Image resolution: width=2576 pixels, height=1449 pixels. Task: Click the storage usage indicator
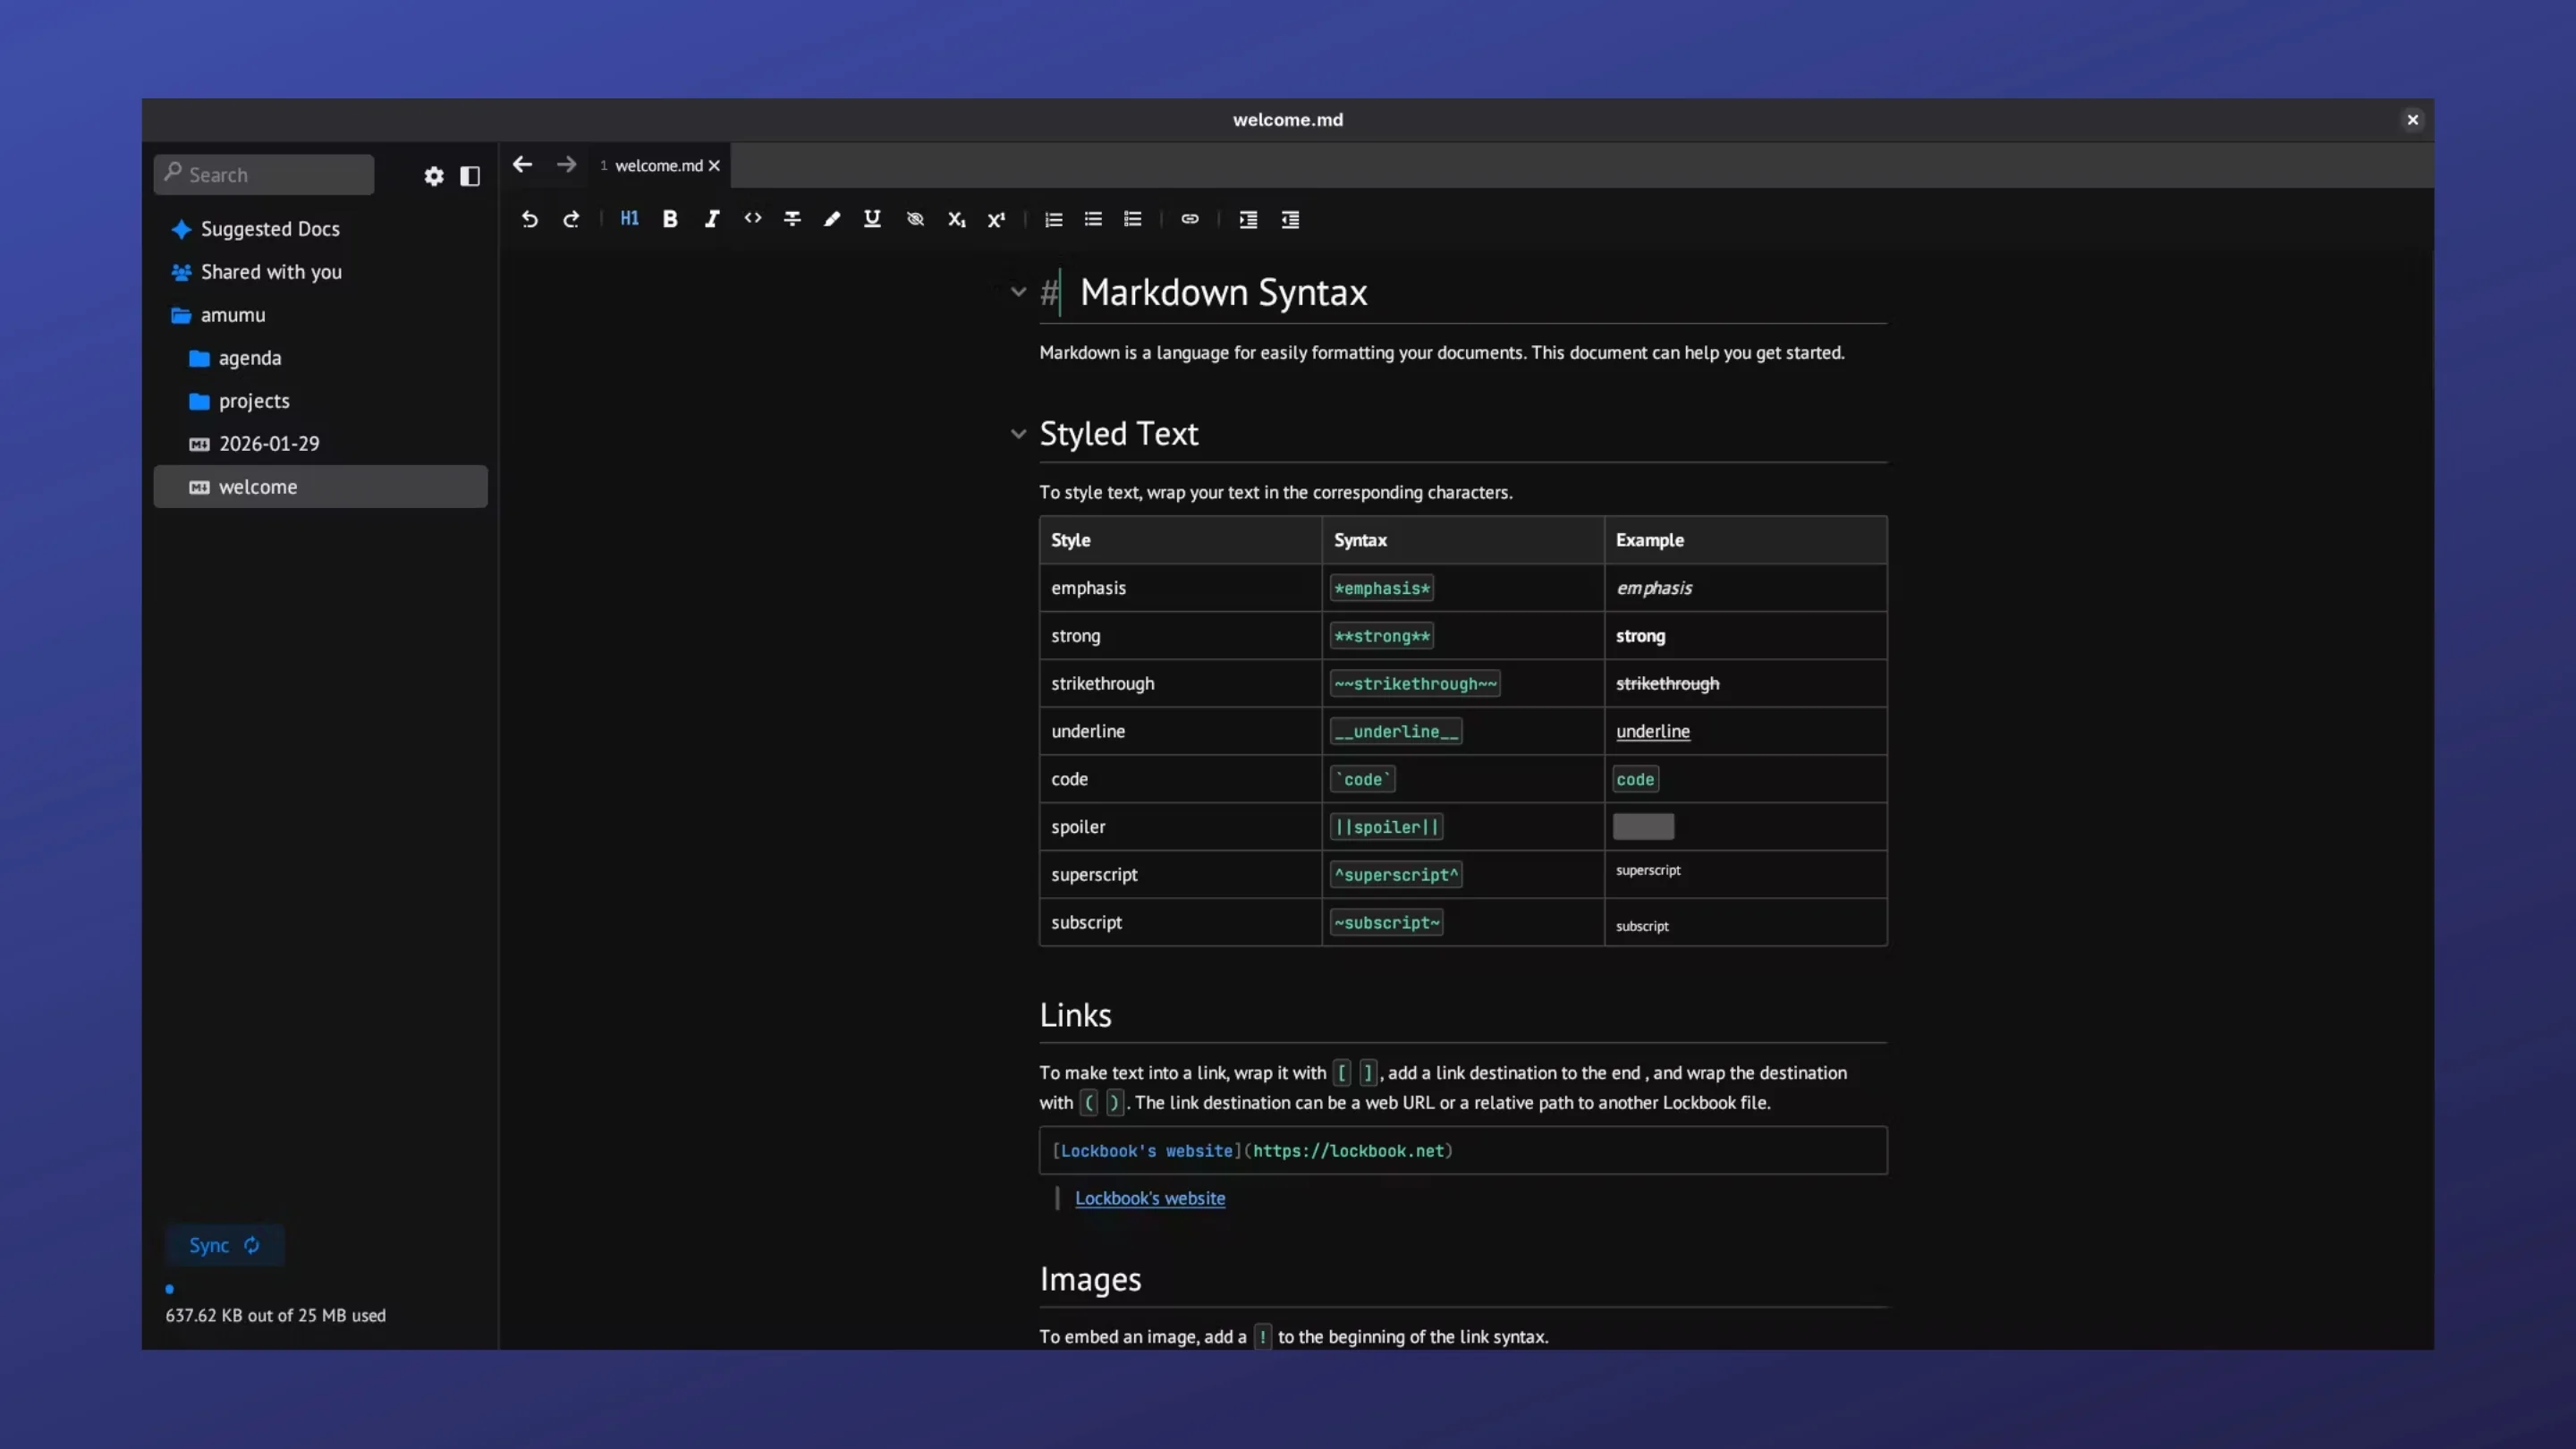(x=275, y=1315)
